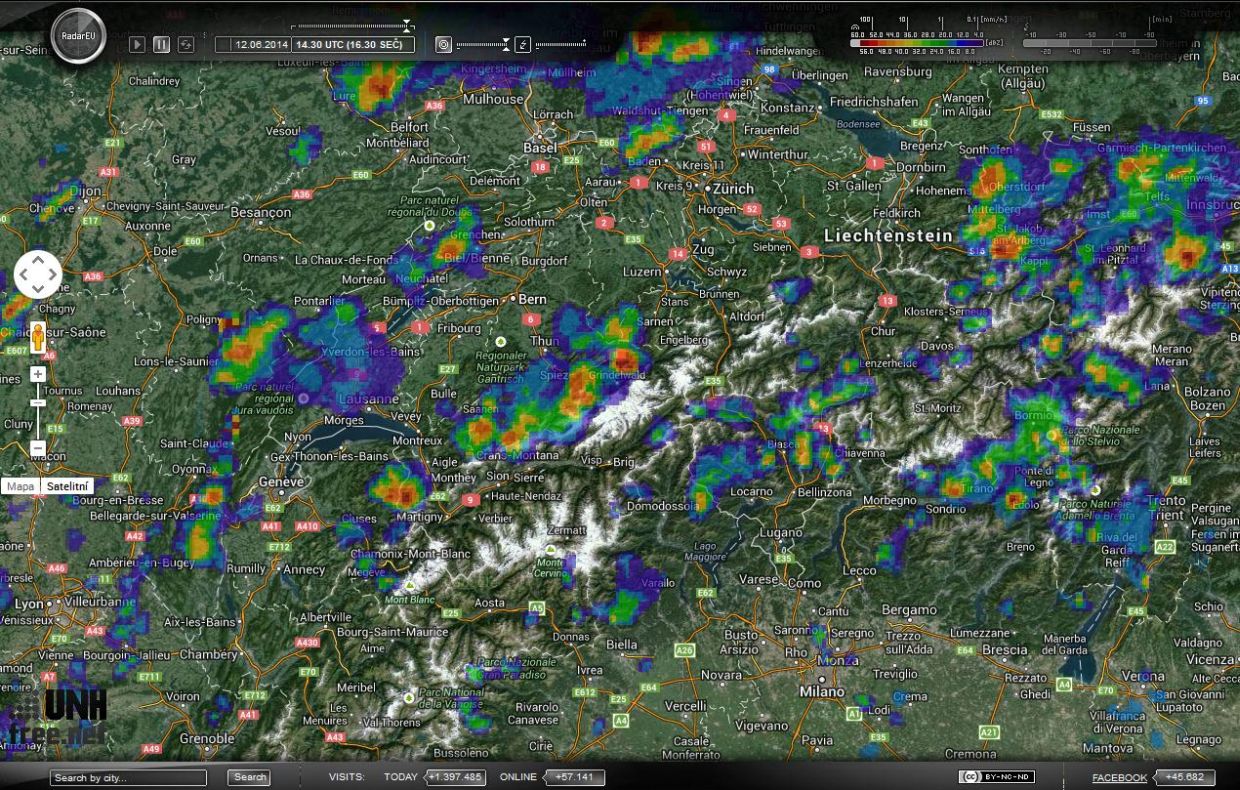Click the Bern city label

(x=532, y=299)
